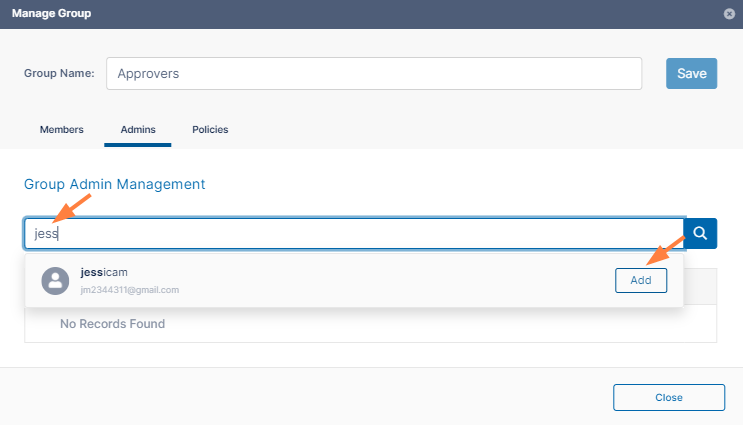
Task: Click the jessicam user avatar icon
Action: tap(54, 281)
